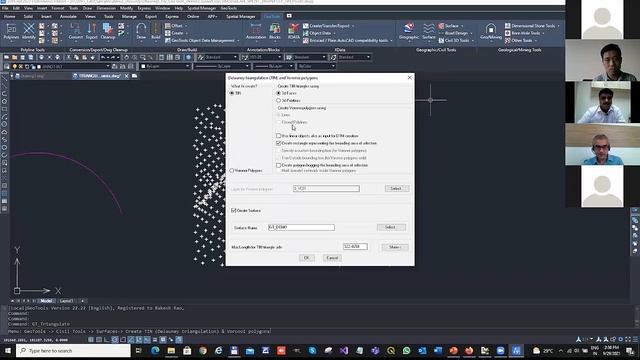The image size is (640, 360).
Task: Open the Cleanup tool
Action: tap(108, 31)
